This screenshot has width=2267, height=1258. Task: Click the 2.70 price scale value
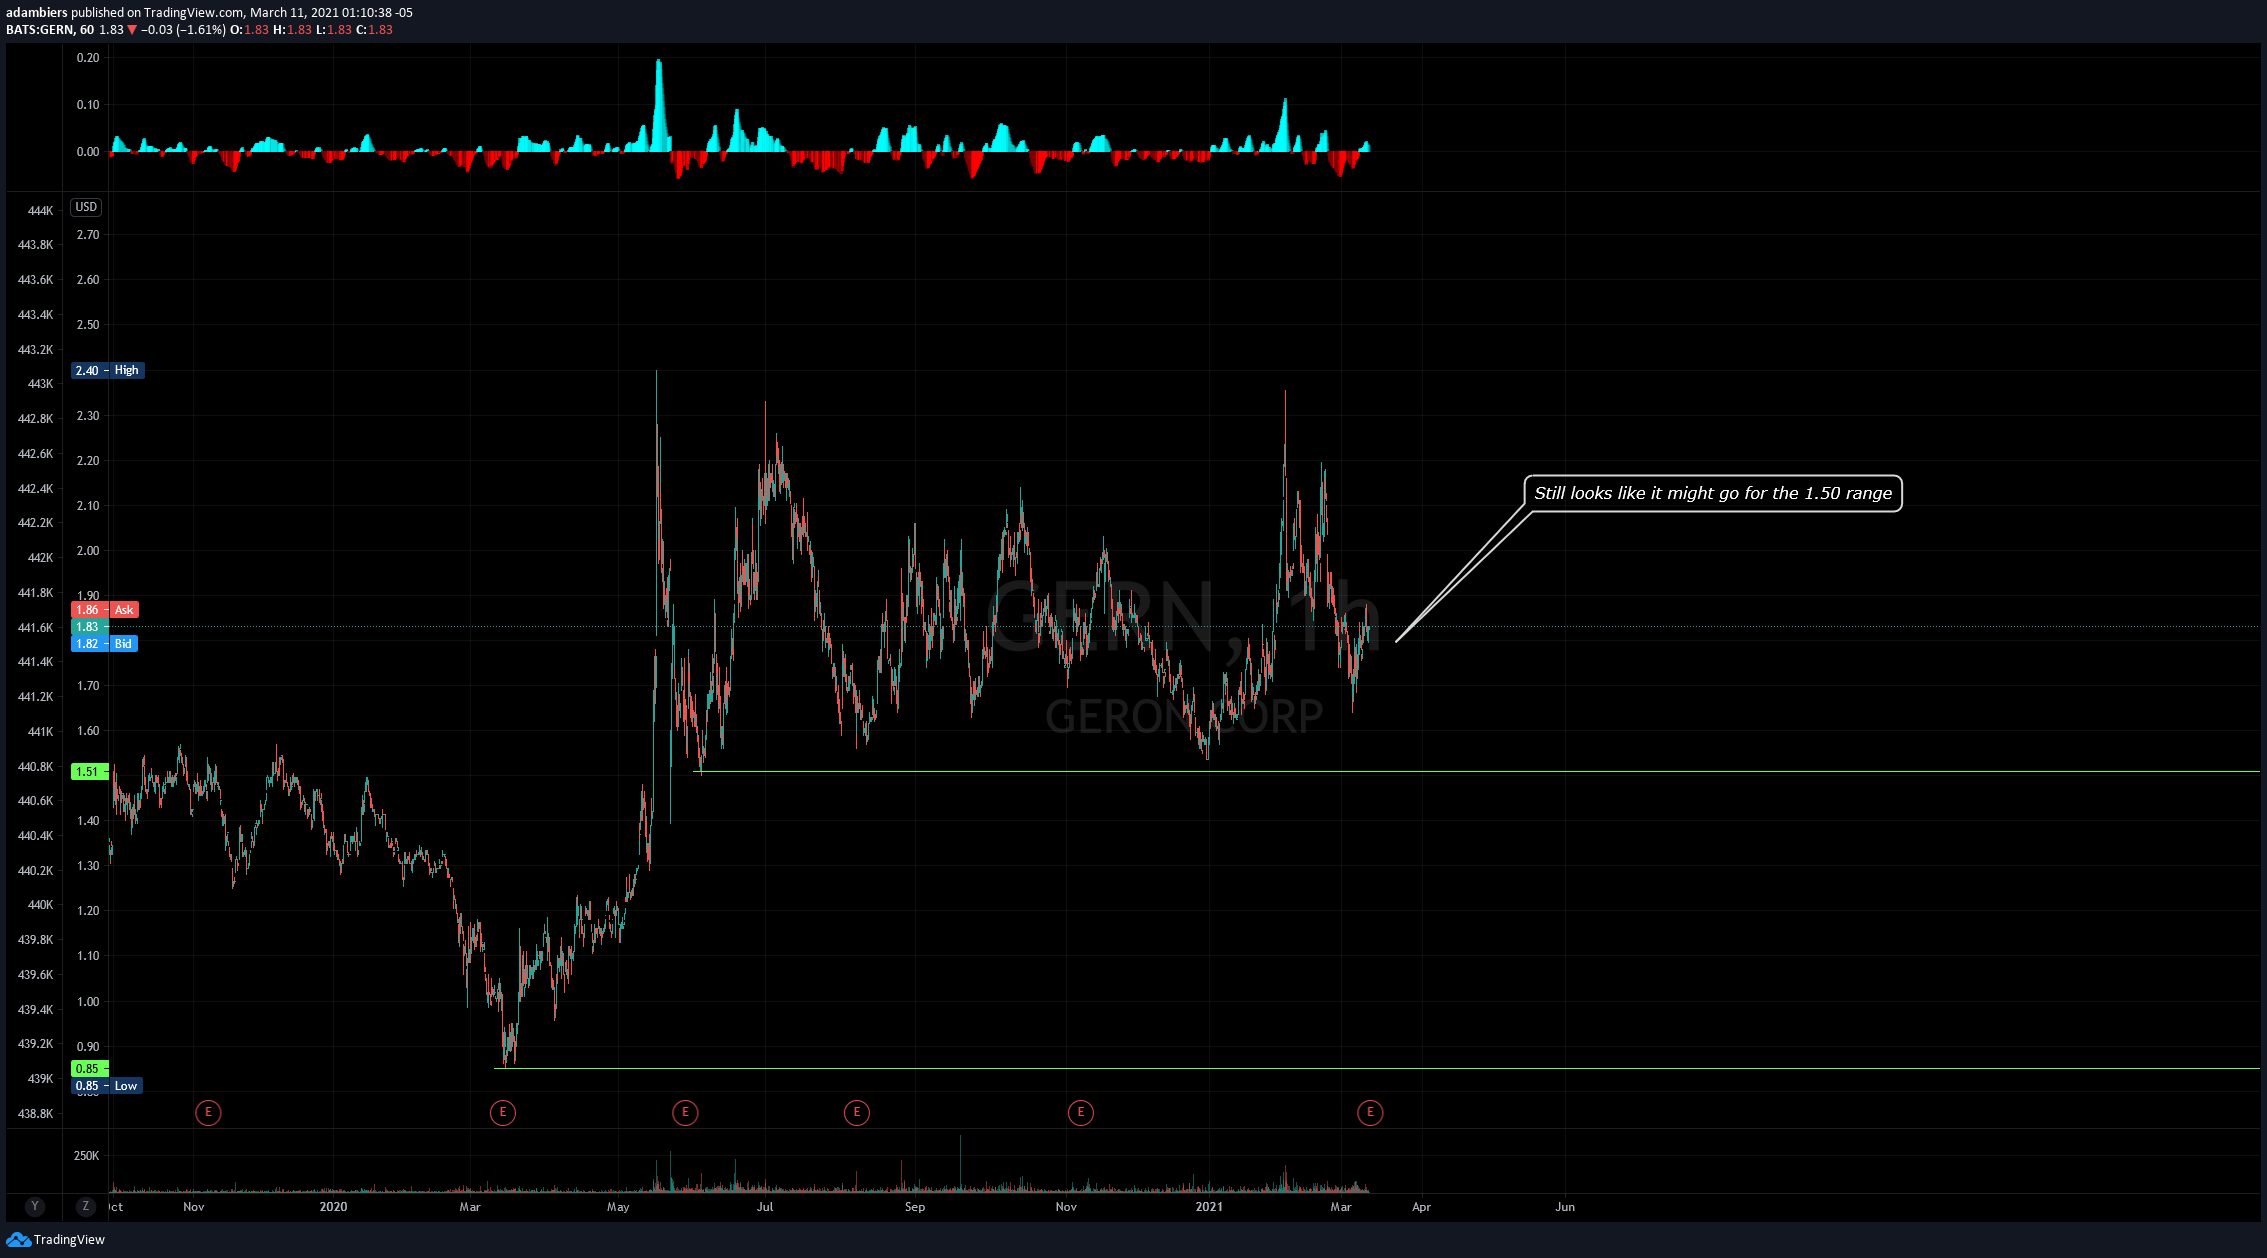coord(88,235)
